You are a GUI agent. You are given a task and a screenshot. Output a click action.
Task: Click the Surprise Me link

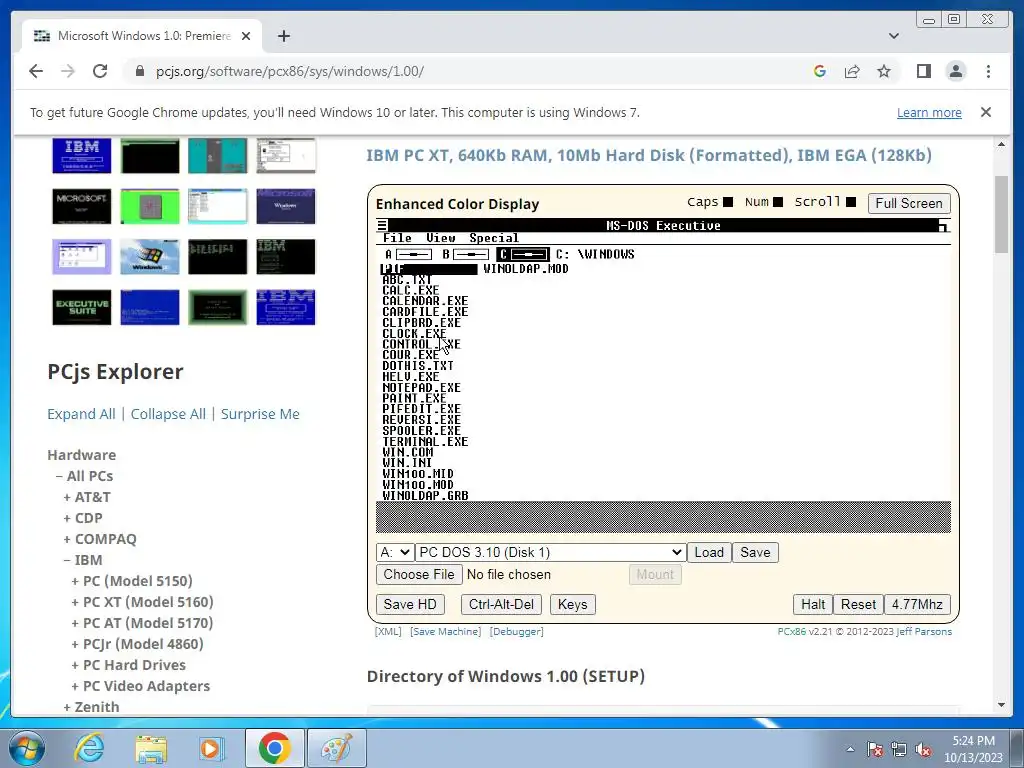260,414
